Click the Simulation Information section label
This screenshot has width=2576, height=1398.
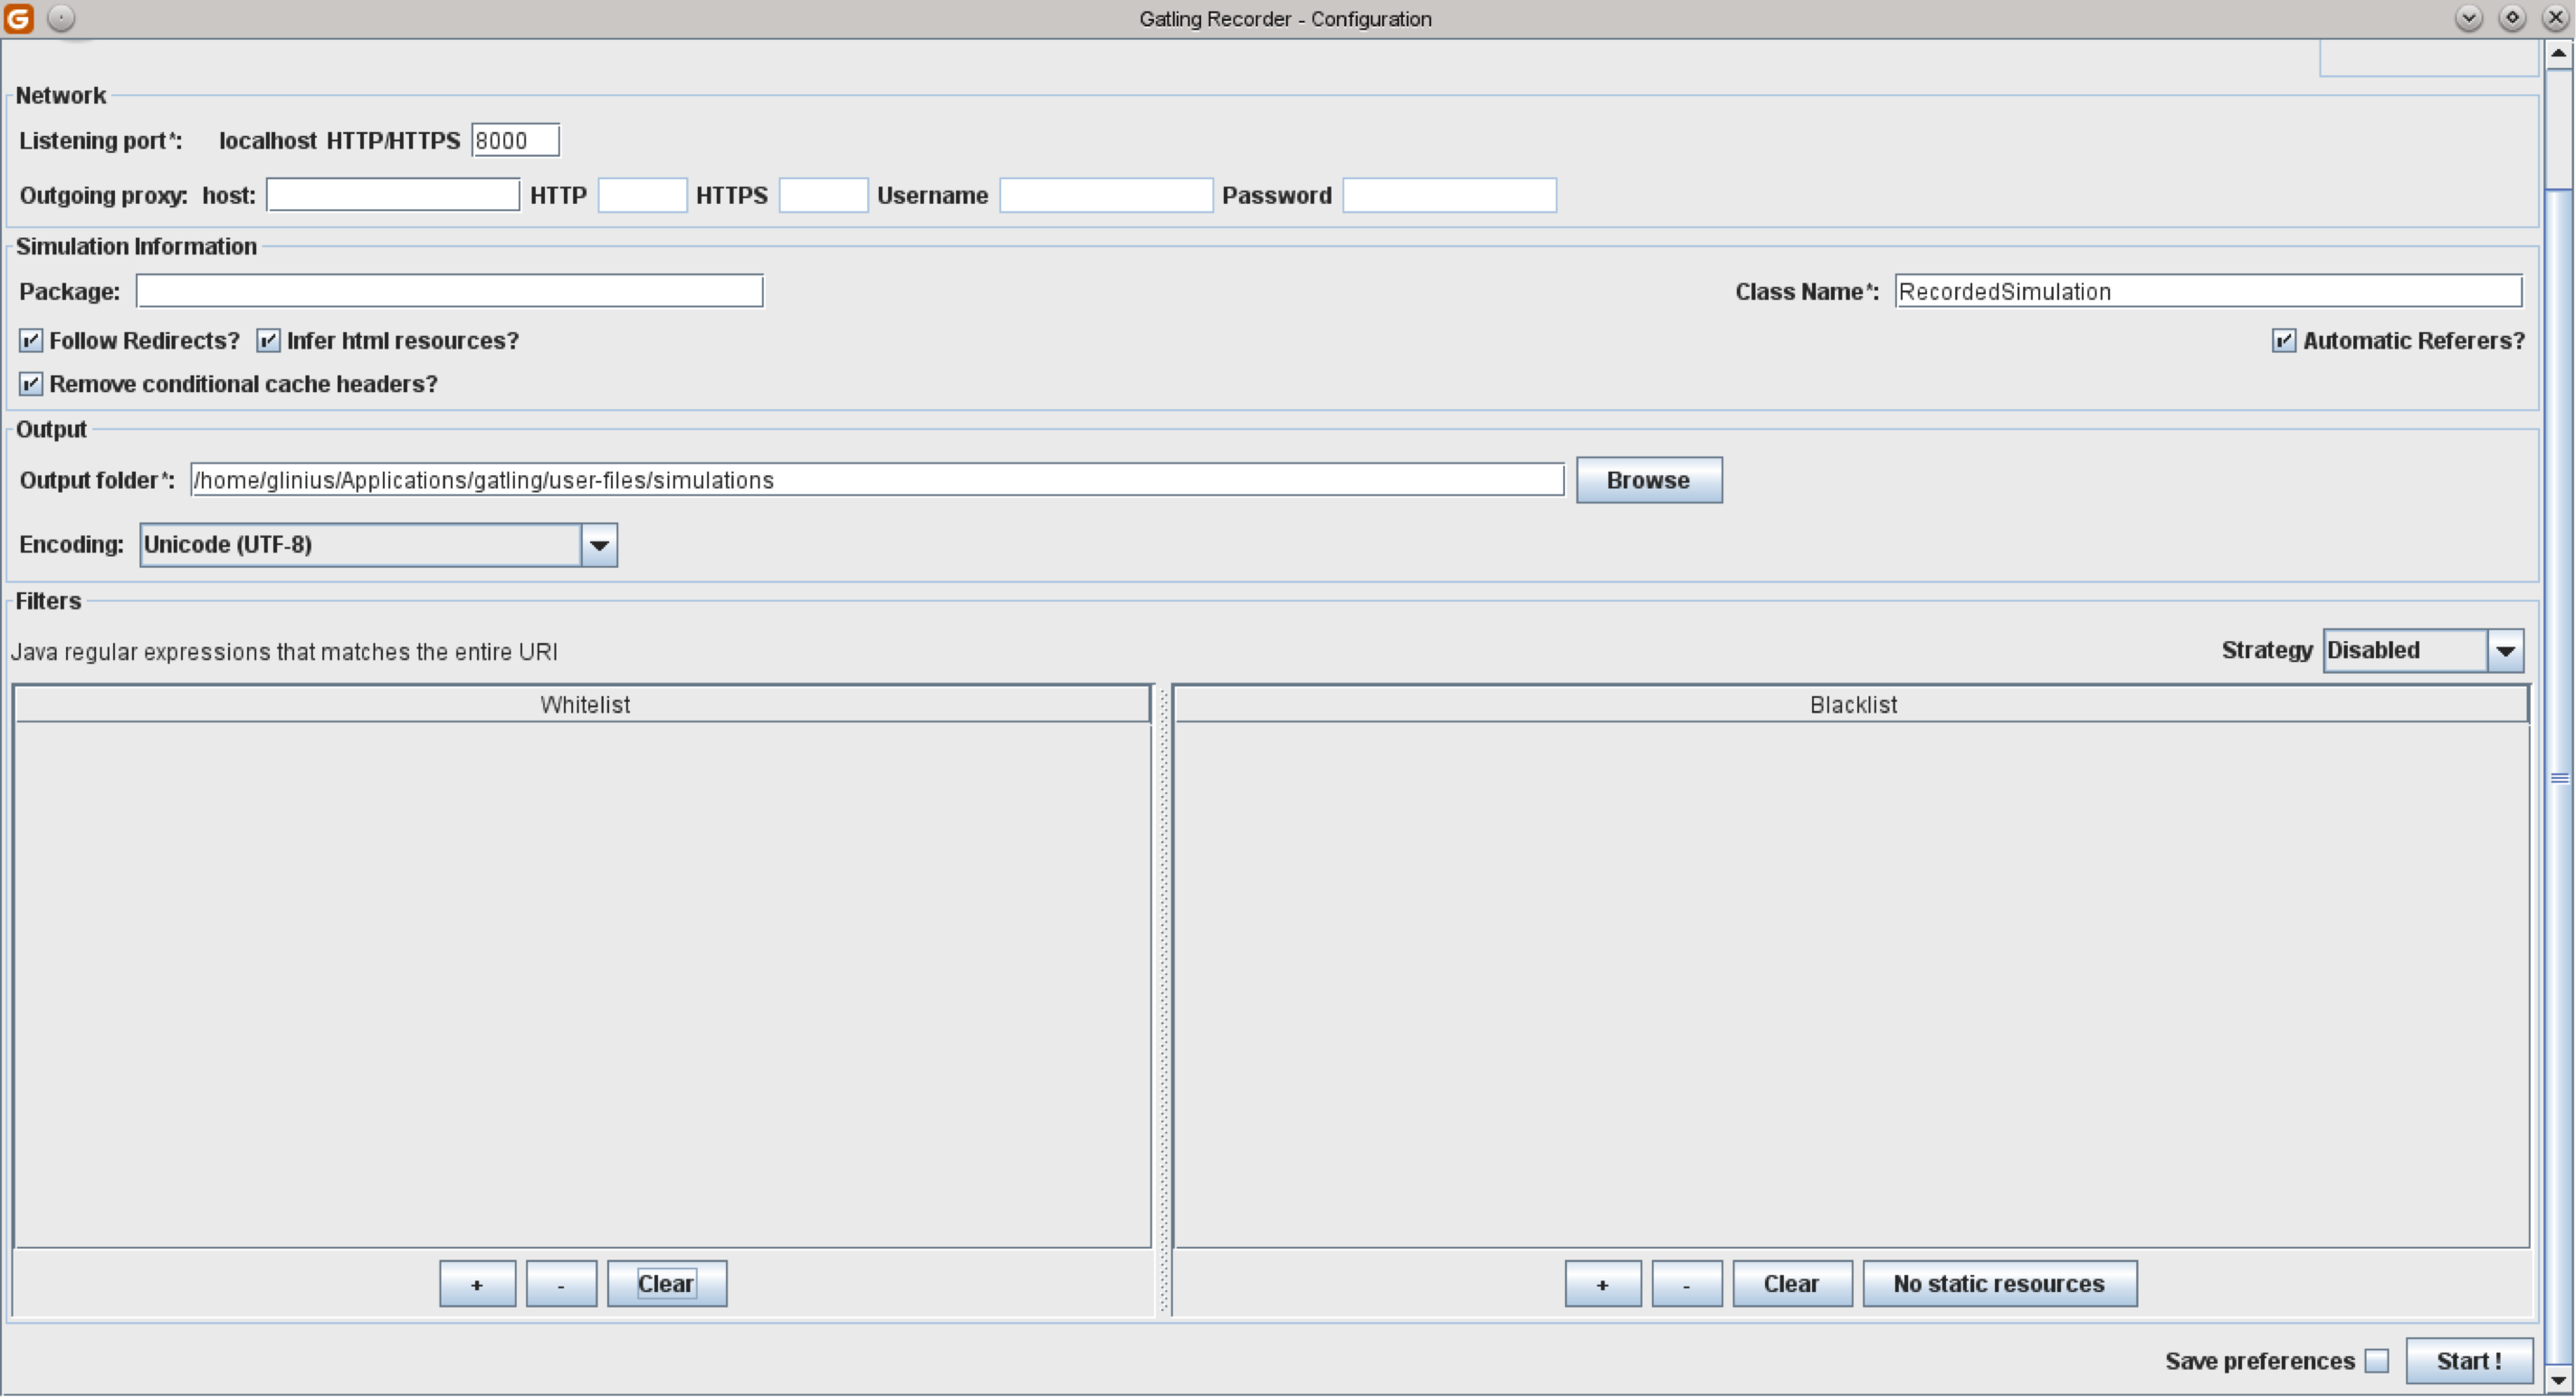(x=136, y=246)
